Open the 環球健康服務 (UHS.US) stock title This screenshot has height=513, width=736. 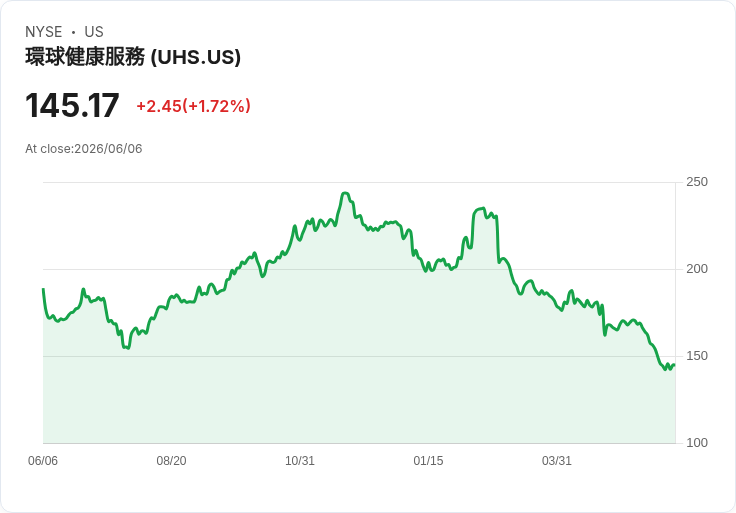tap(133, 57)
